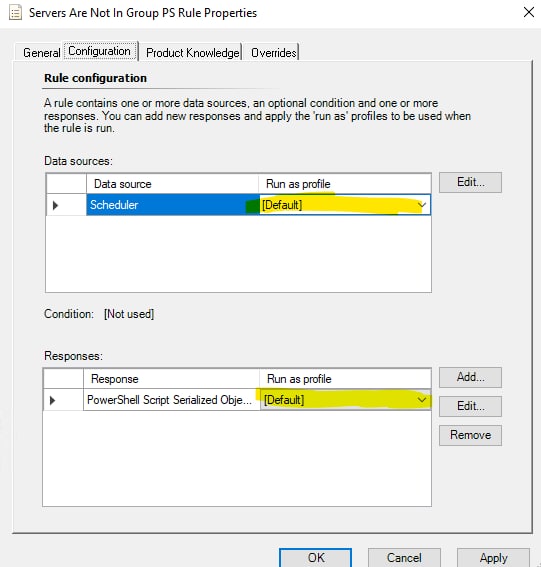Click the [Not used] condition text

tap(129, 314)
